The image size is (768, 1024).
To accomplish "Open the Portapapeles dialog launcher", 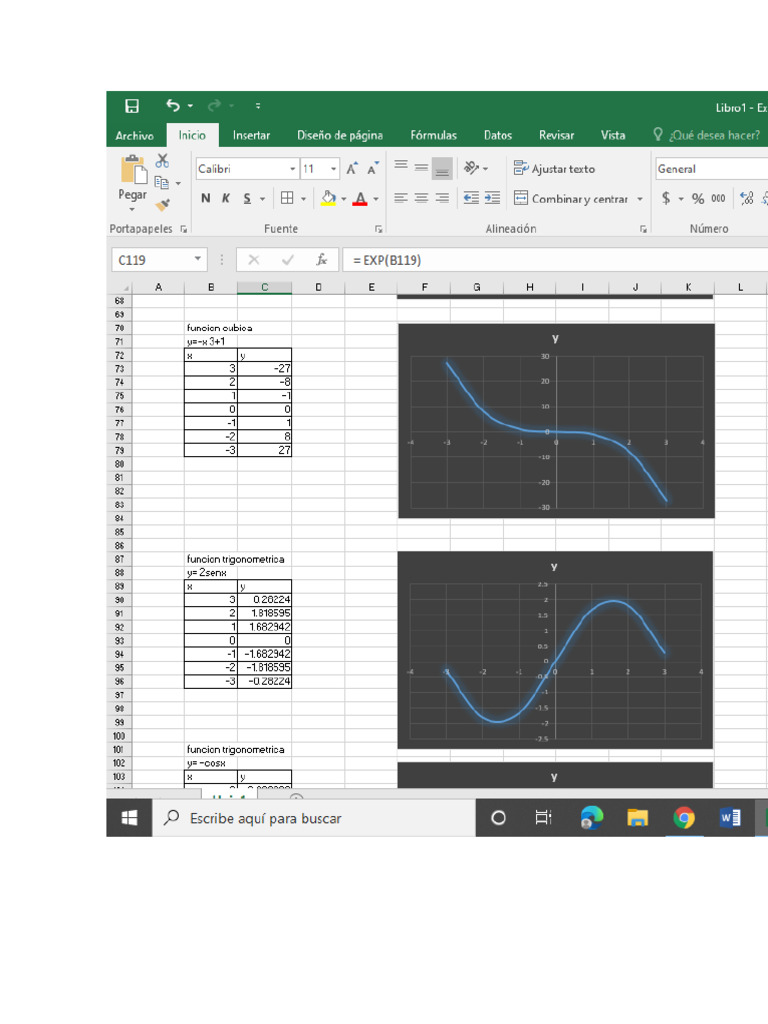I will click(184, 229).
